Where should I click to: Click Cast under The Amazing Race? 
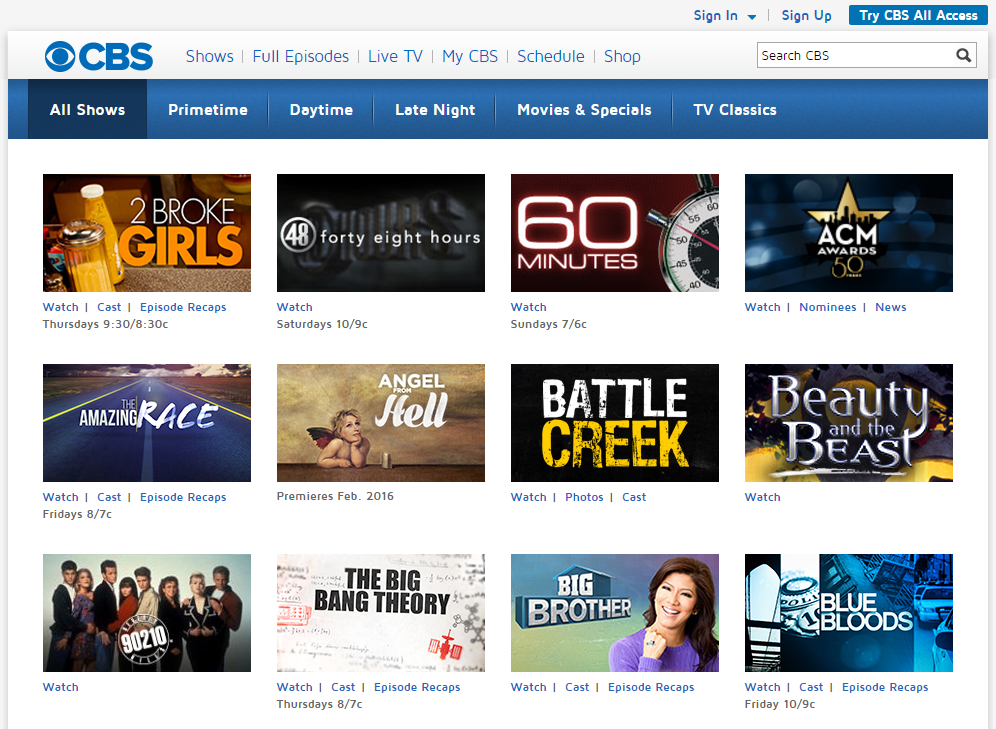point(109,497)
